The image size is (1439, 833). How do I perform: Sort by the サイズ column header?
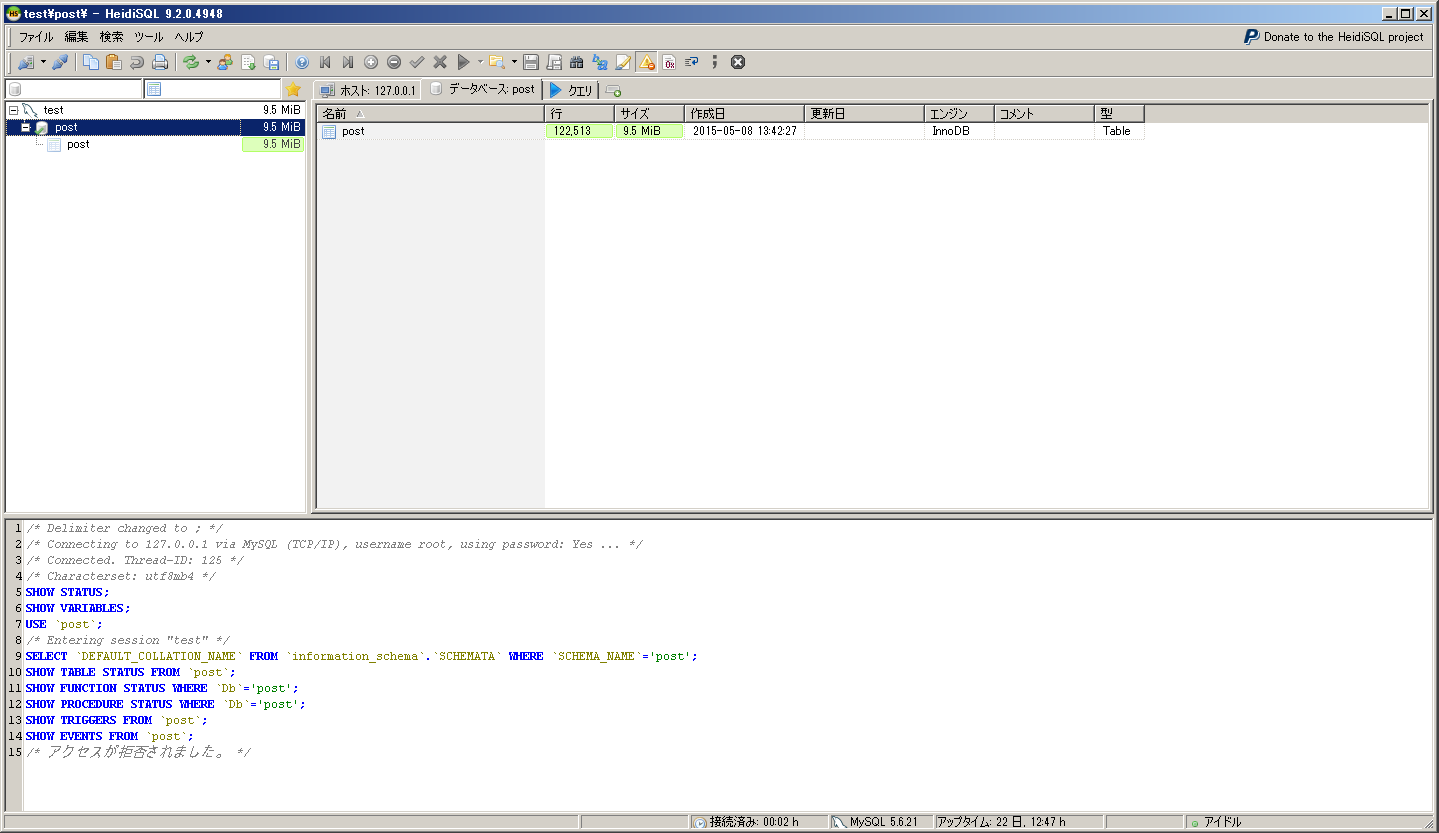(x=649, y=114)
